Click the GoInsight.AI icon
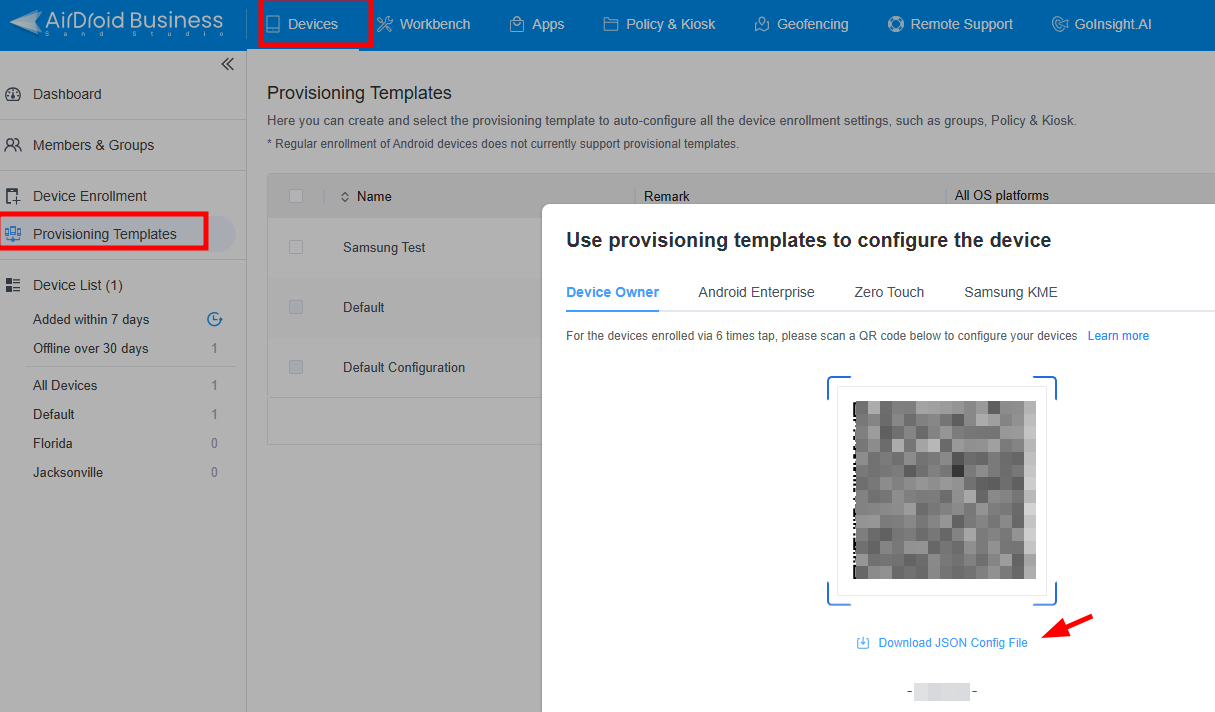The image size is (1215, 712). (x=1060, y=24)
